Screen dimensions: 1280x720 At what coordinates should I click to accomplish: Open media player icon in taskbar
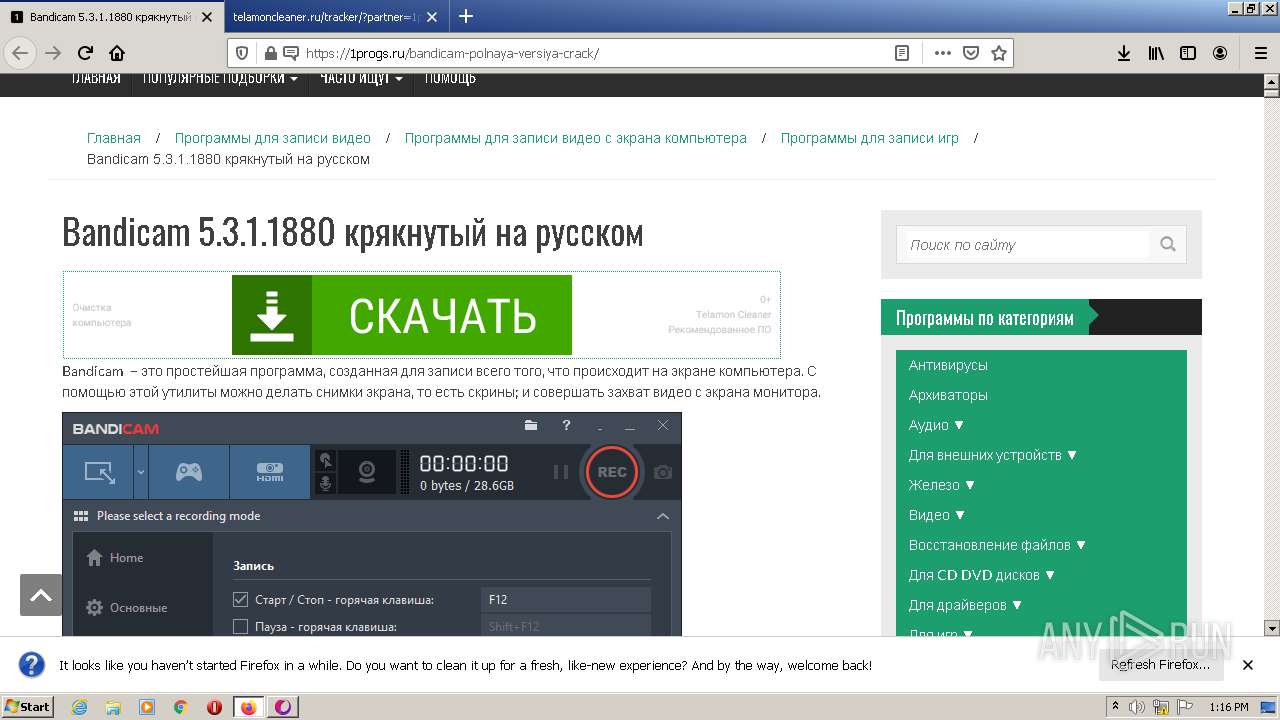click(x=147, y=707)
